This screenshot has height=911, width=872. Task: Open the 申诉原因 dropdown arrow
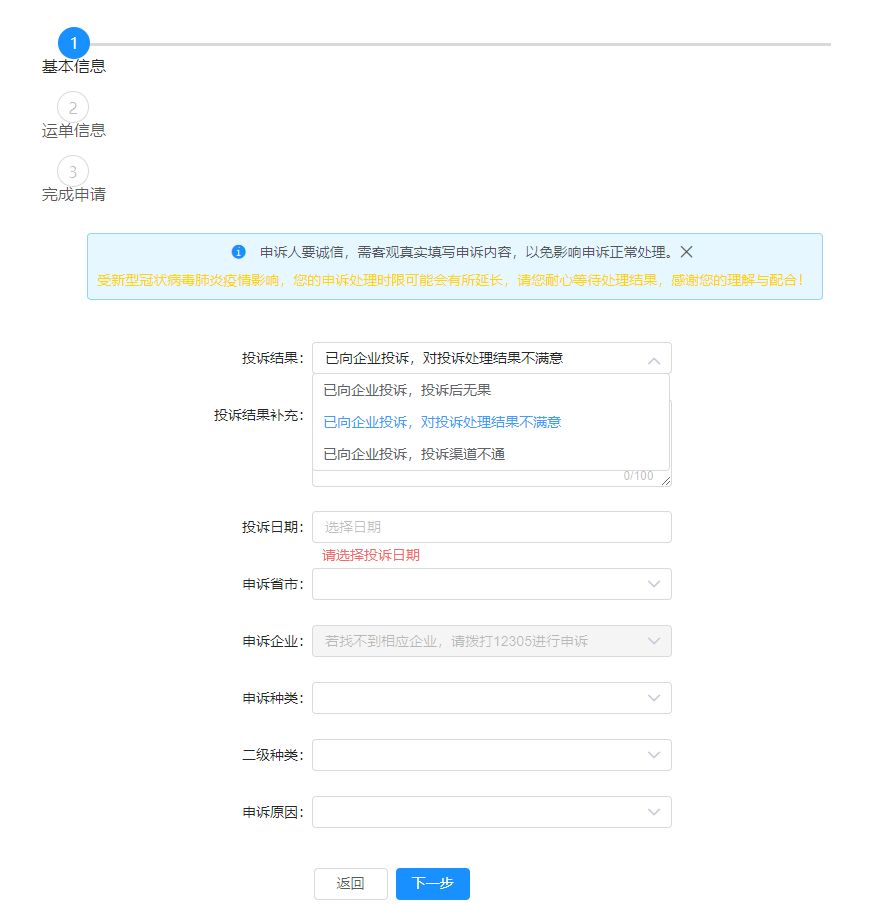pyautogui.click(x=655, y=811)
